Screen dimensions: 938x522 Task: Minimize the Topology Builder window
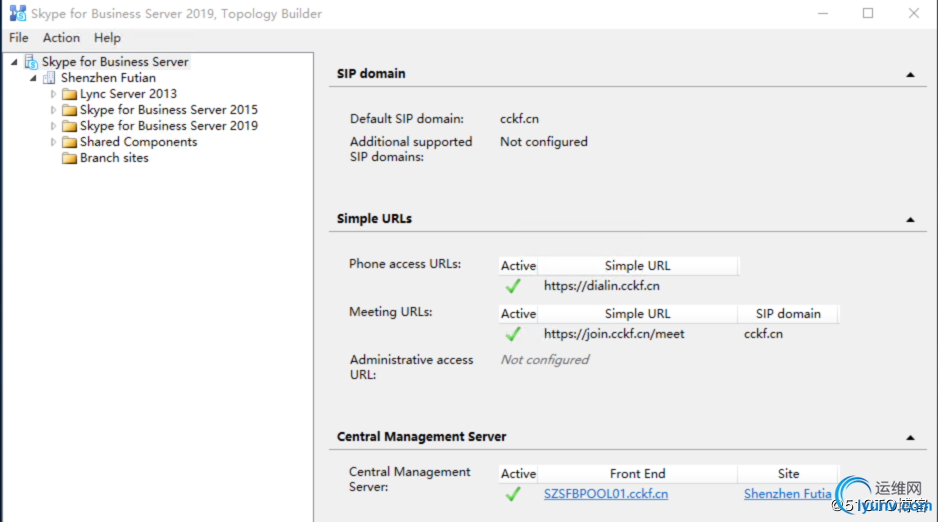tap(823, 13)
